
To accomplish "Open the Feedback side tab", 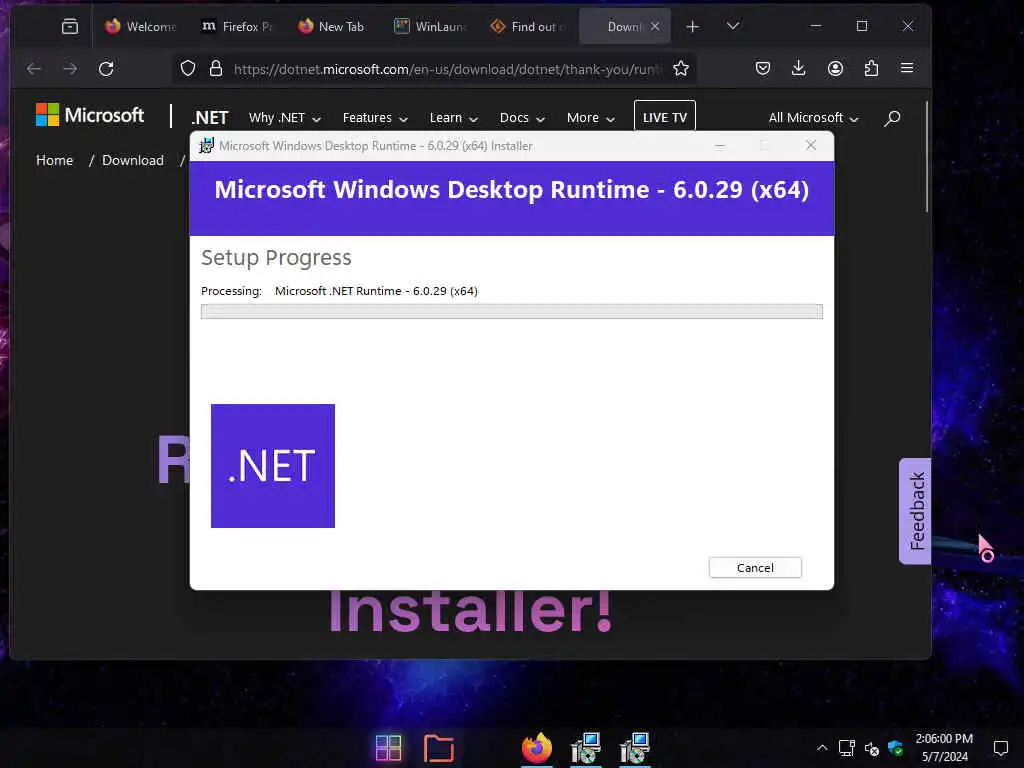I will pos(915,511).
